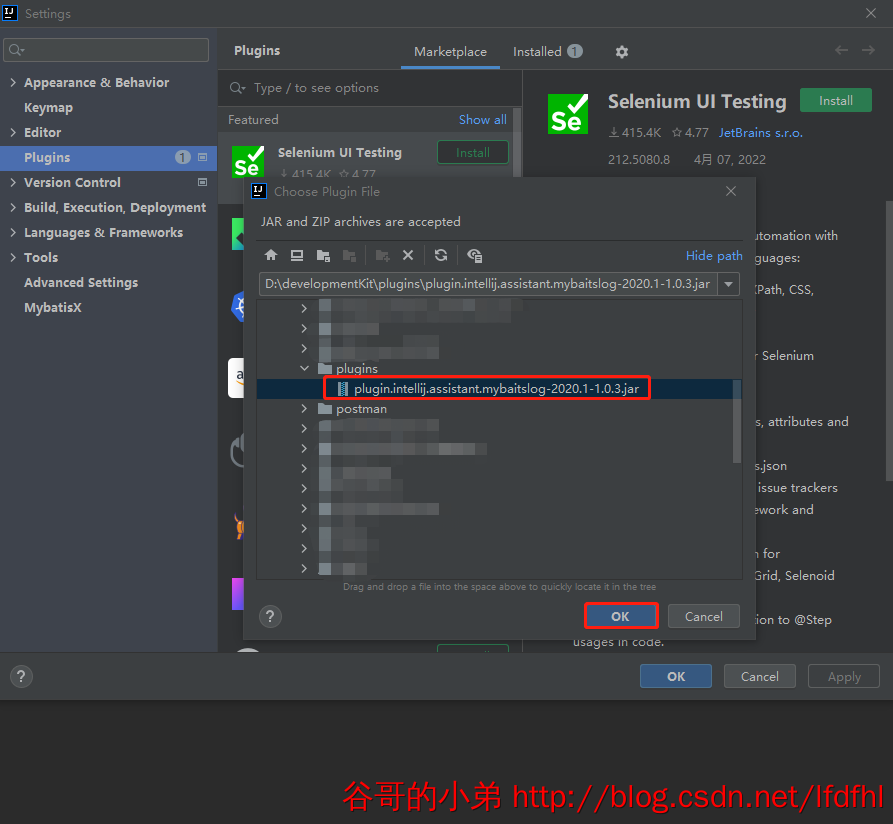The width and height of the screenshot is (893, 824).
Task: Switch to Installed tab
Action: [x=547, y=52]
